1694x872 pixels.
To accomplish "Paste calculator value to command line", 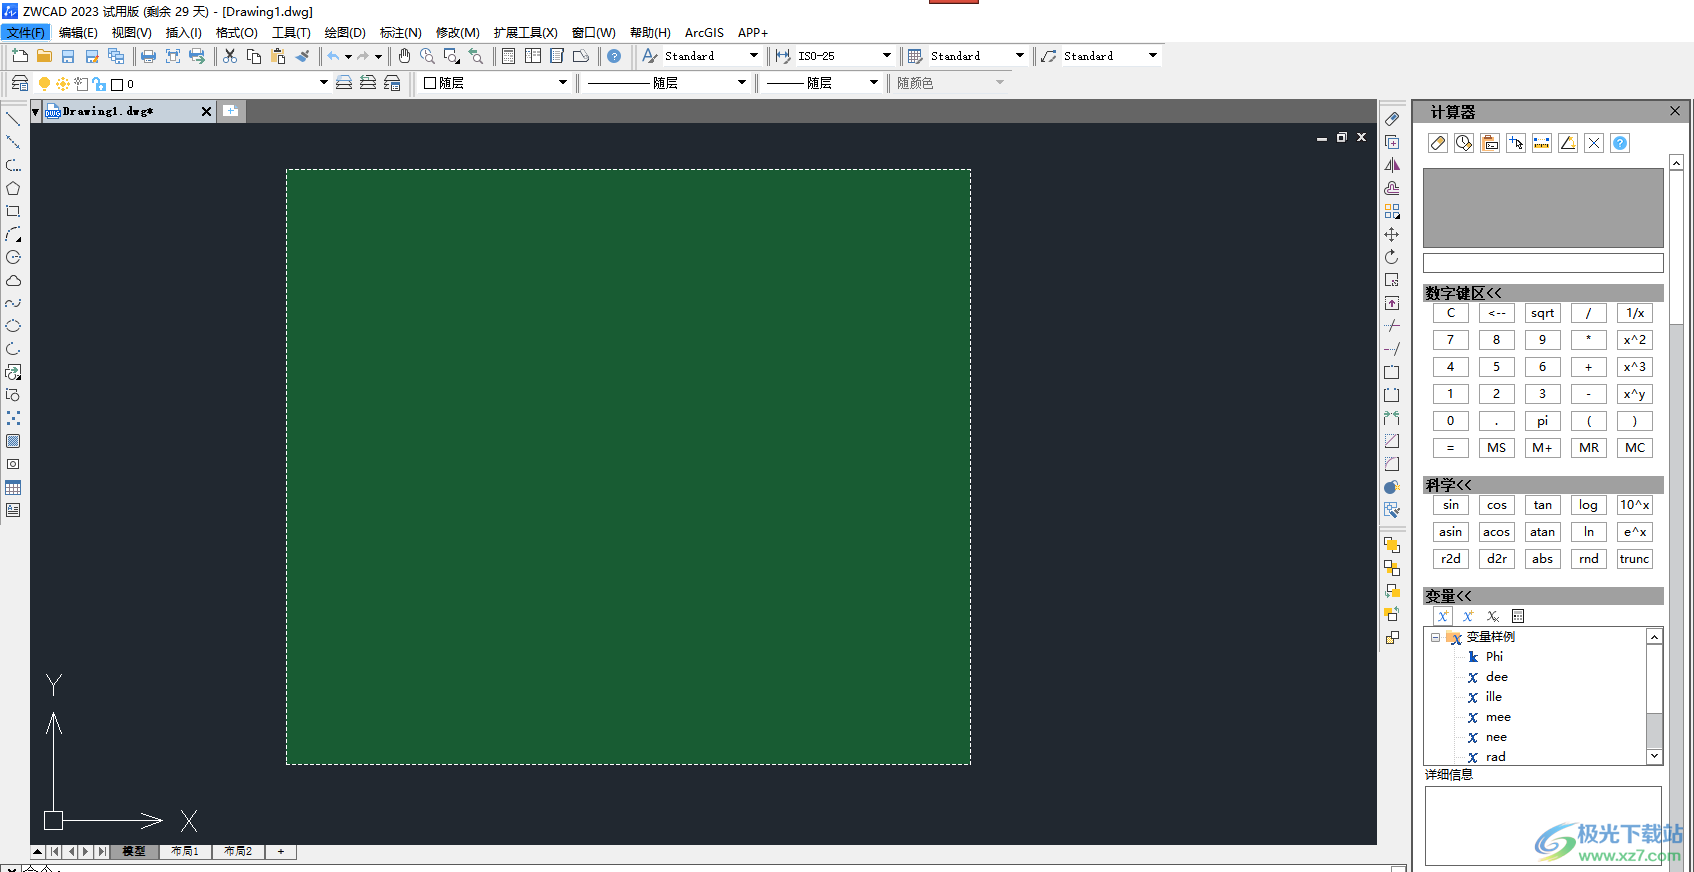I will coord(1490,143).
